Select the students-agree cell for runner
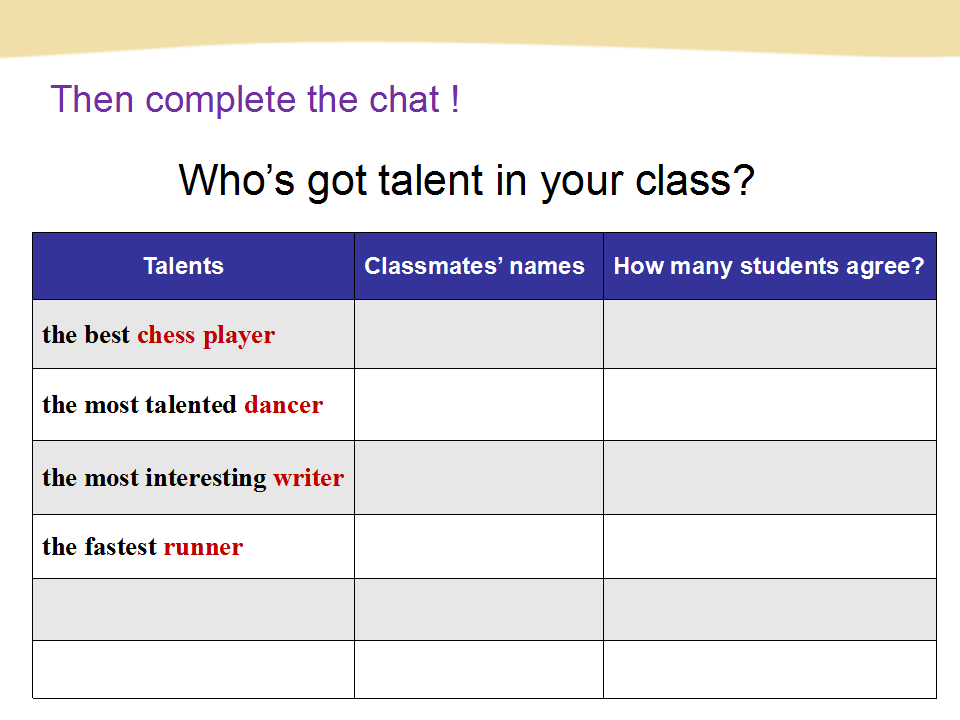 point(769,547)
